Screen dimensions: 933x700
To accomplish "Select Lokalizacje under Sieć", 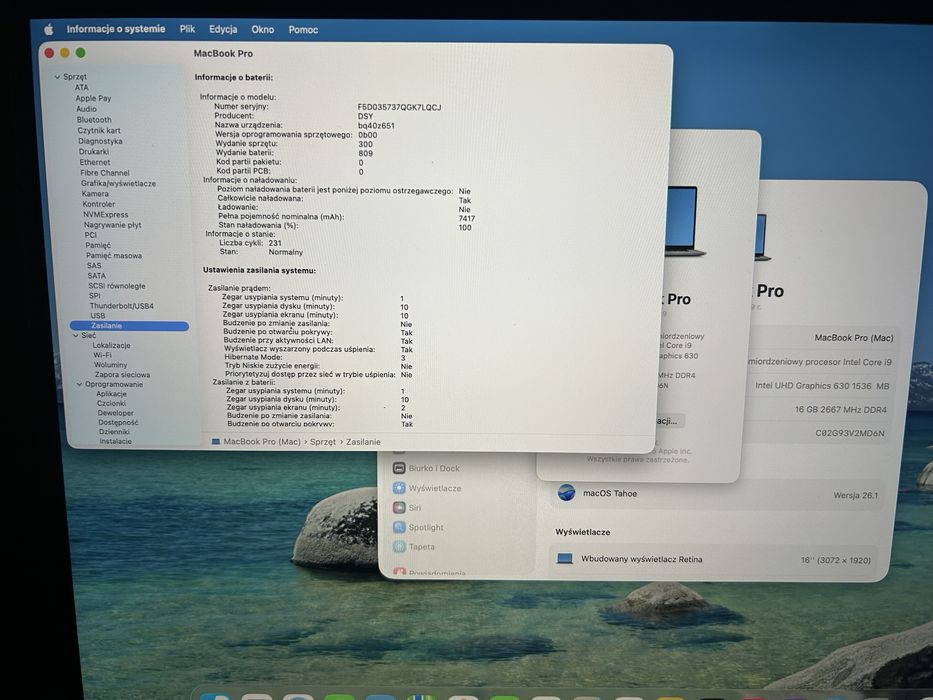I will [x=111, y=345].
